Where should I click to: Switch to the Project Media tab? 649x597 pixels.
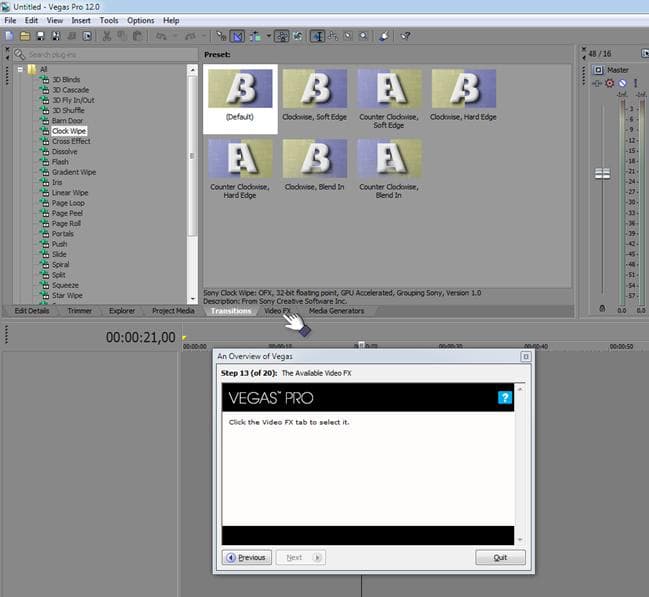click(173, 311)
